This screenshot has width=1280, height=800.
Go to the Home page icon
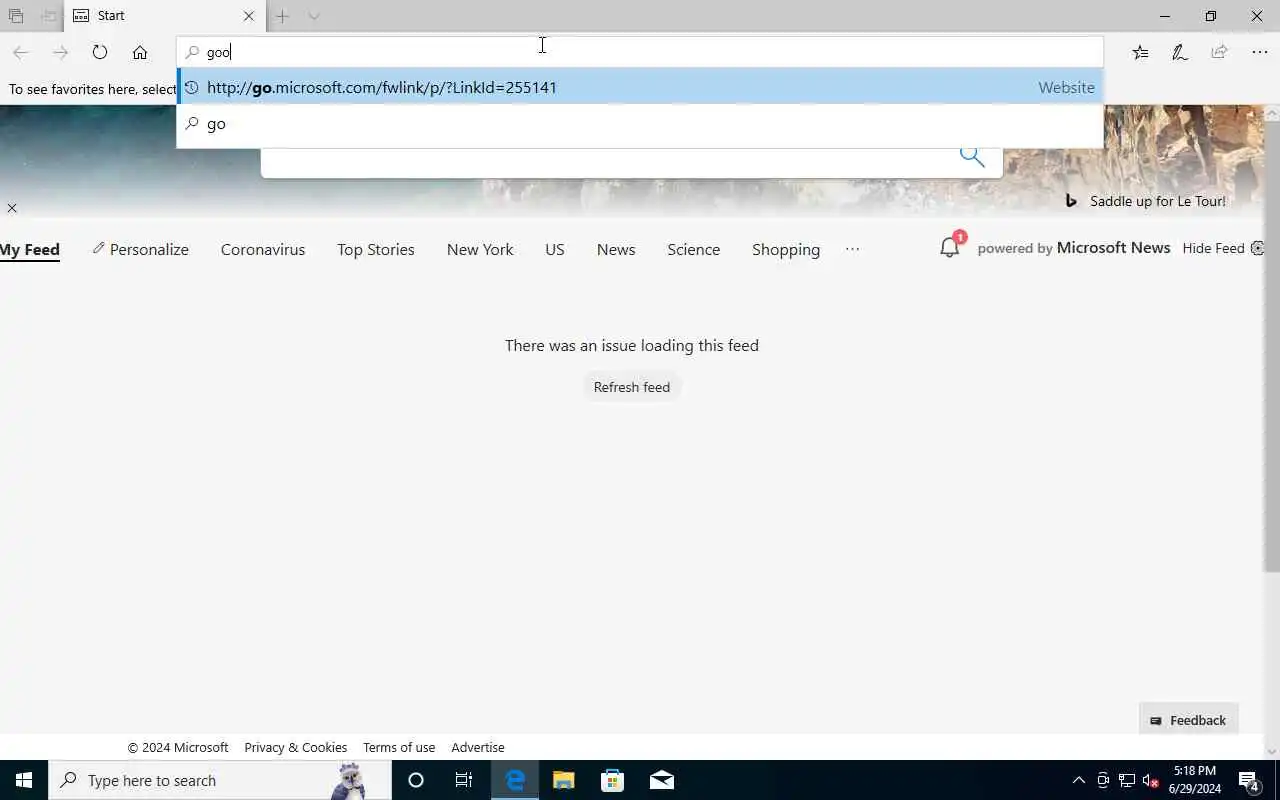click(x=140, y=52)
